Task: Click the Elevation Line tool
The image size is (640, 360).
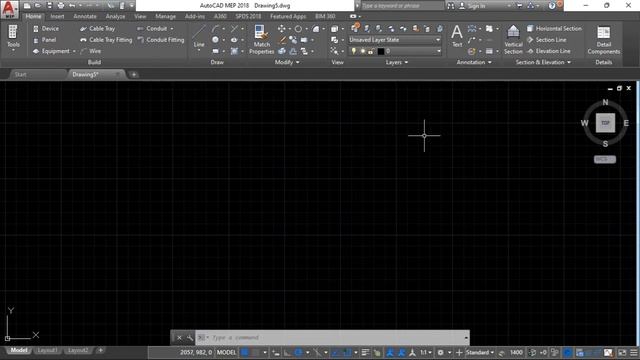Action: pos(549,51)
